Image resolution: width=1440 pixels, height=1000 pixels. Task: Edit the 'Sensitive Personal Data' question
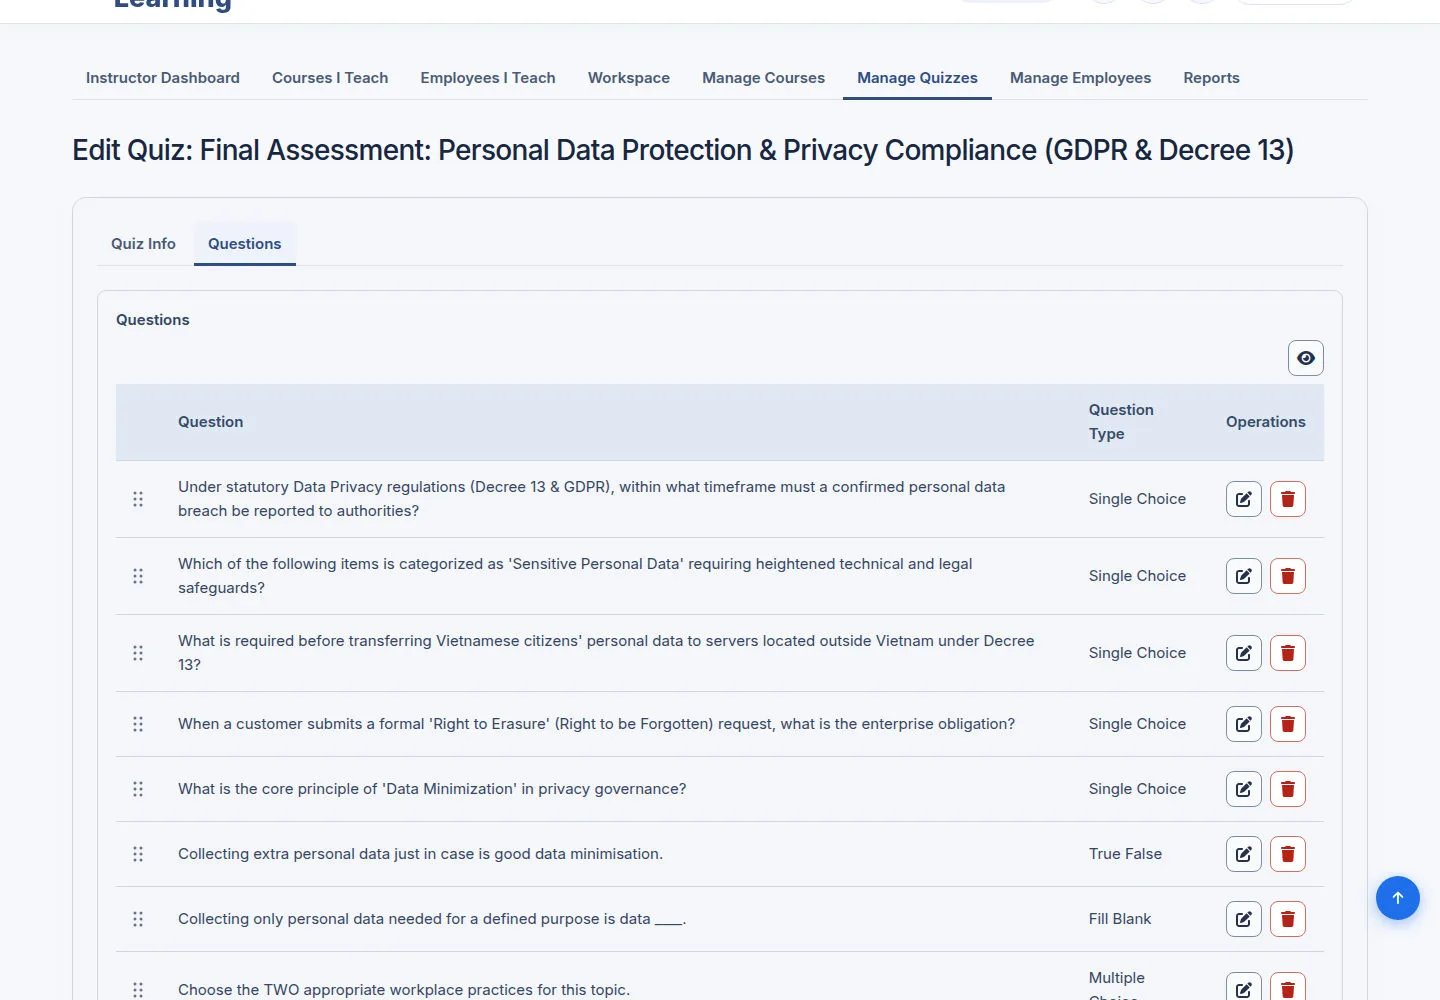[x=1244, y=576]
